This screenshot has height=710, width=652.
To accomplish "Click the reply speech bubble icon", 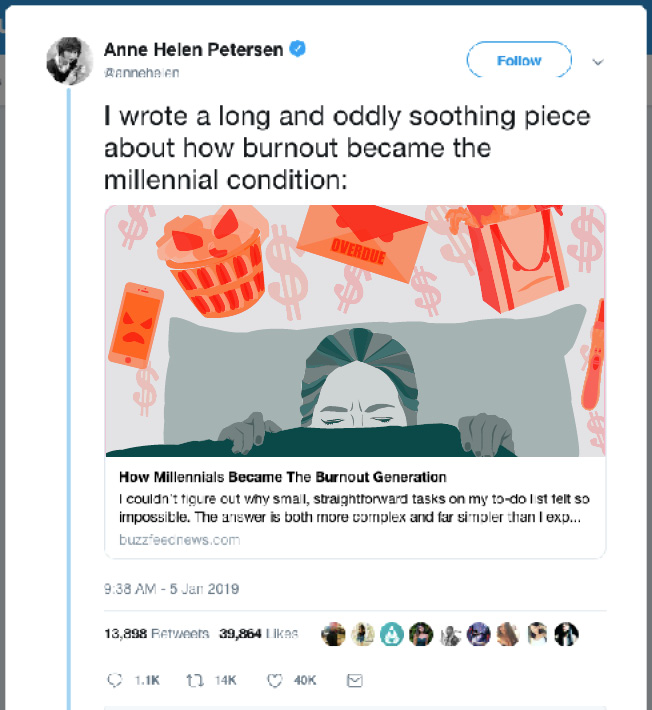I will (x=114, y=680).
